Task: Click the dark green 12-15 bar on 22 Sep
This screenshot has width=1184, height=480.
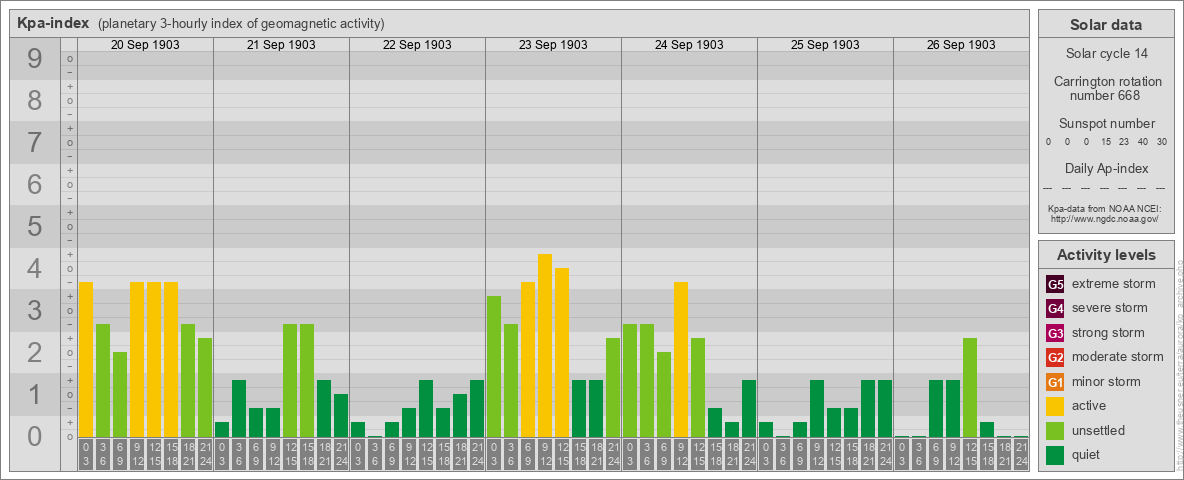Action: tap(426, 408)
